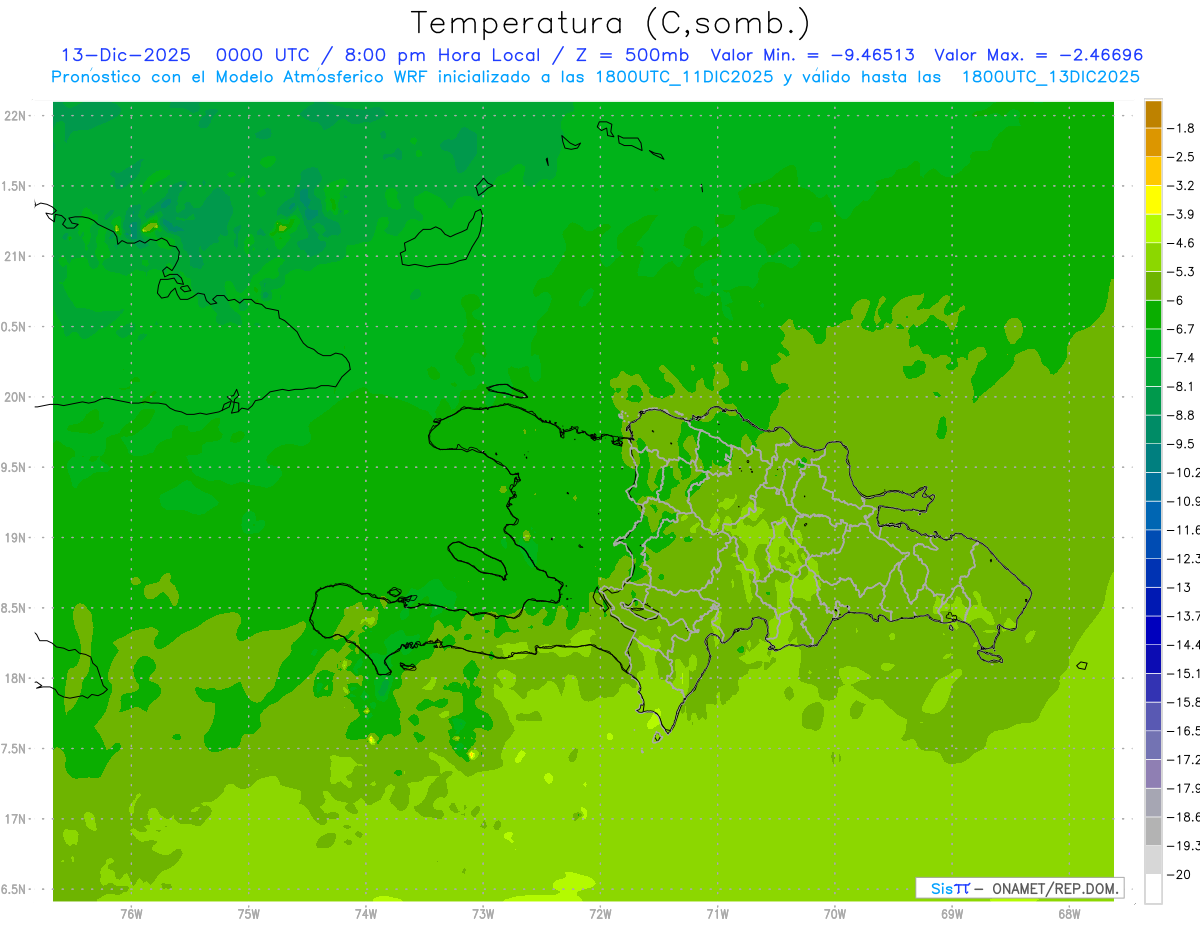This screenshot has width=1200, height=927.
Task: Click the "19N" latitude label
Action: (x=15, y=538)
